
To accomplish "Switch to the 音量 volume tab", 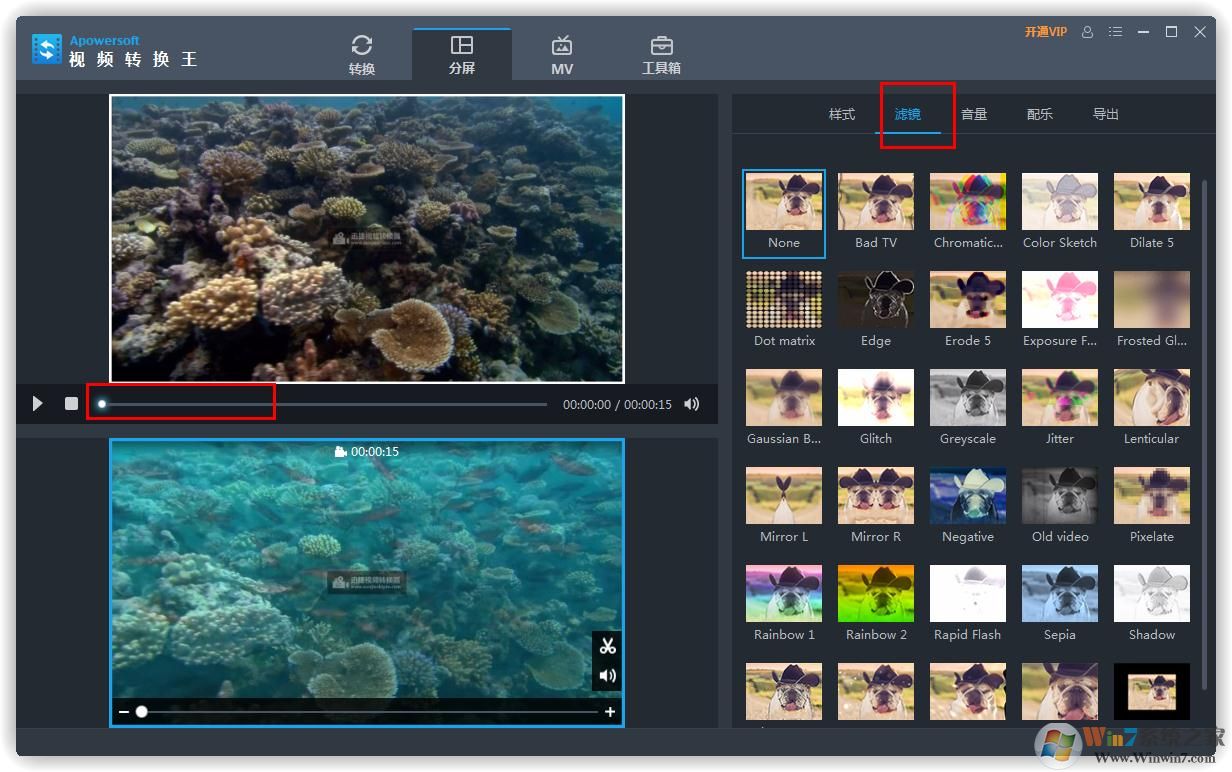I will point(974,114).
